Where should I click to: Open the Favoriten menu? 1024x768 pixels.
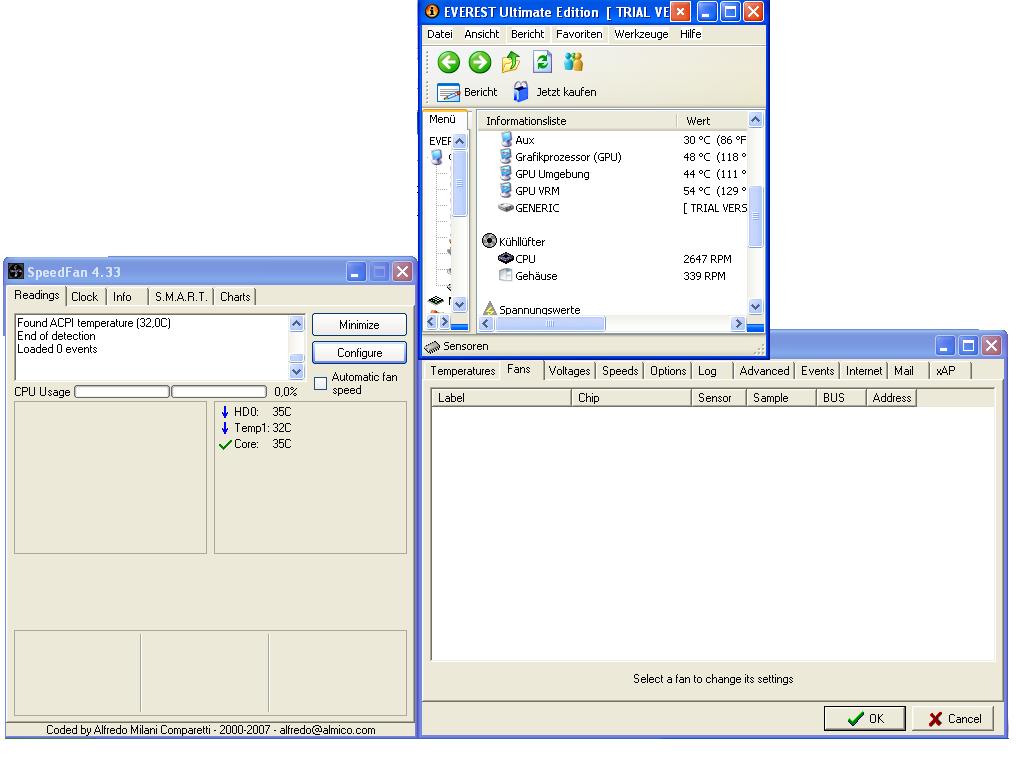[579, 34]
